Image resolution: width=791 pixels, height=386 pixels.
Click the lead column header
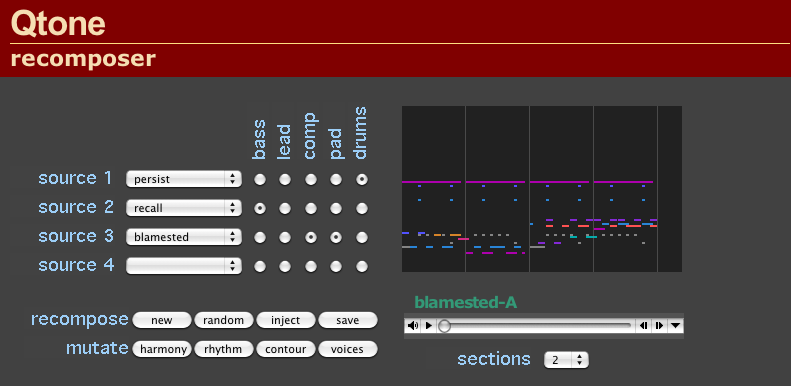284,143
